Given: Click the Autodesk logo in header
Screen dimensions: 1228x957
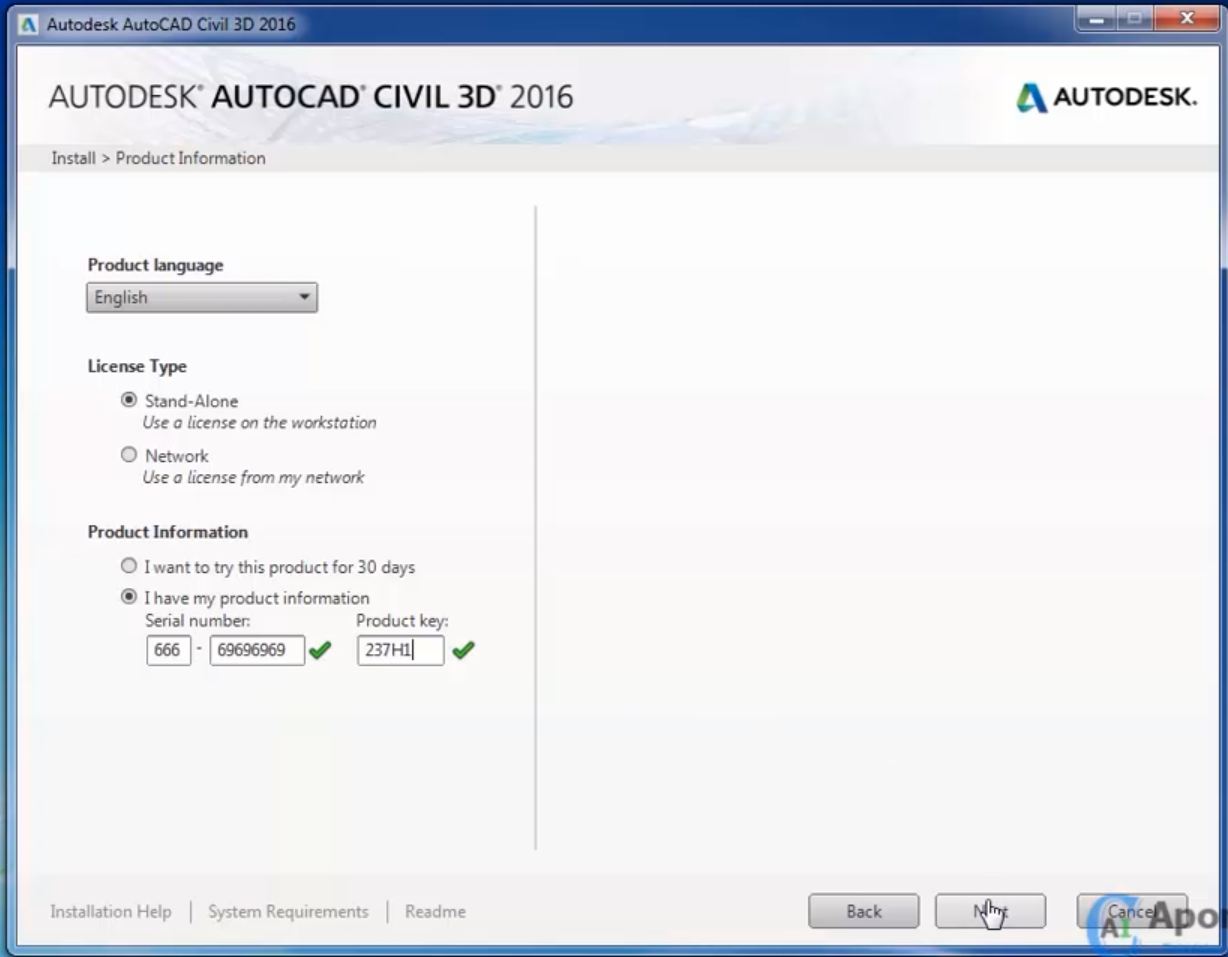Looking at the screenshot, I should pyautogui.click(x=1106, y=97).
